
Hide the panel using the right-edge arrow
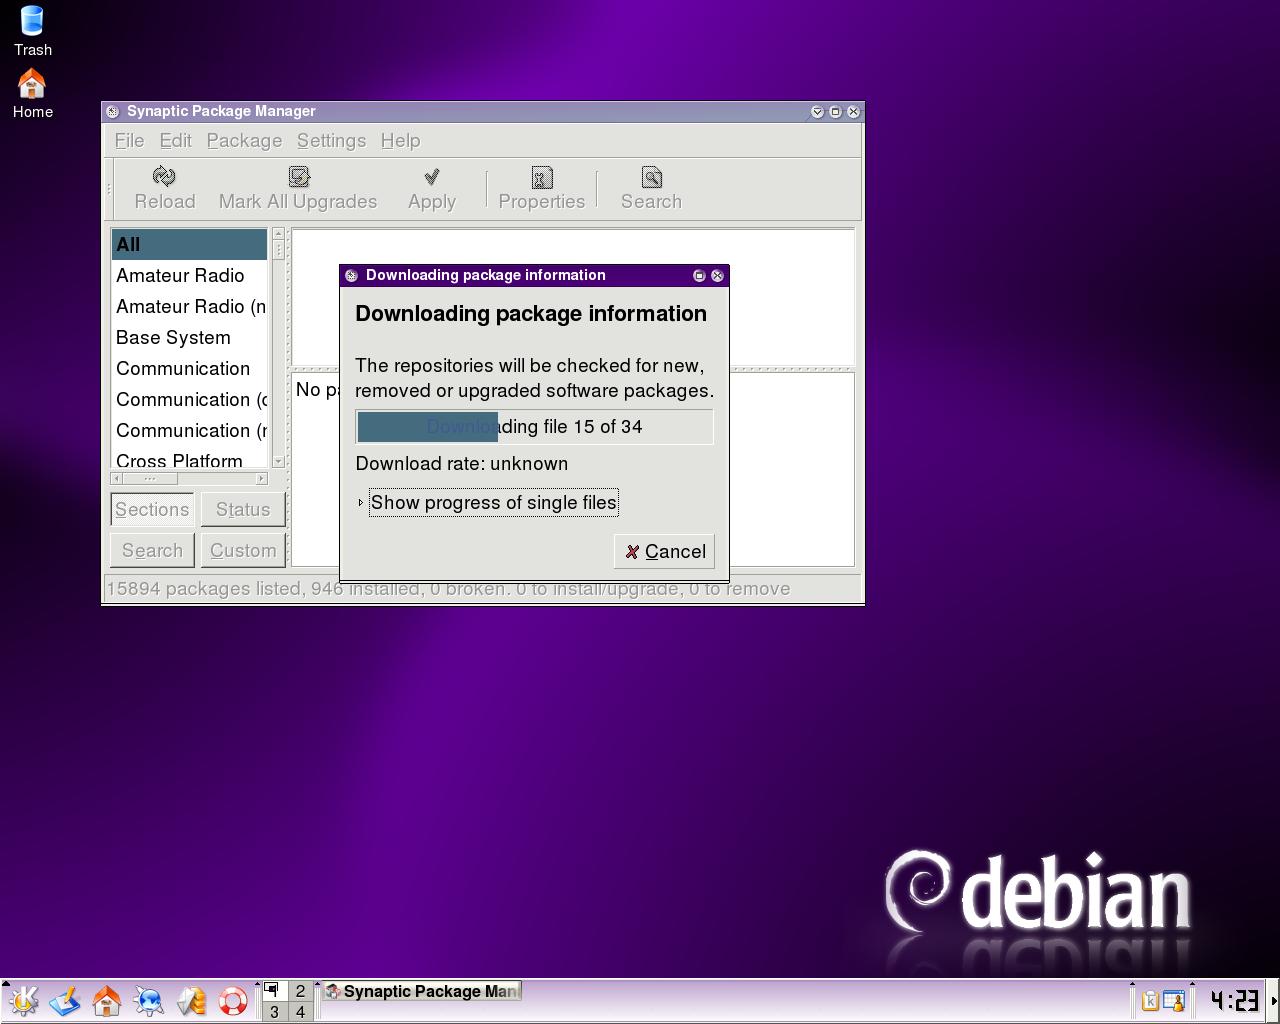pos(1273,1000)
